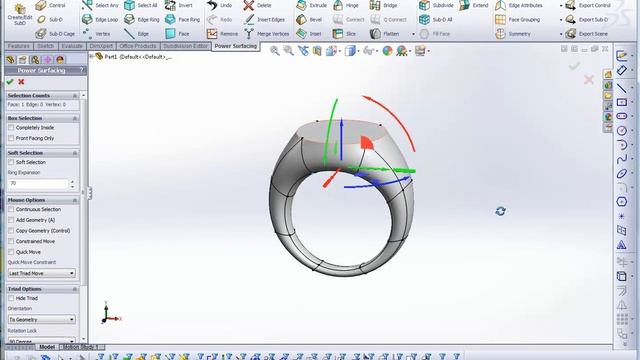Open the Edge Attributes tool
Image resolution: width=640 pixels, height=360 pixels.
point(519,5)
